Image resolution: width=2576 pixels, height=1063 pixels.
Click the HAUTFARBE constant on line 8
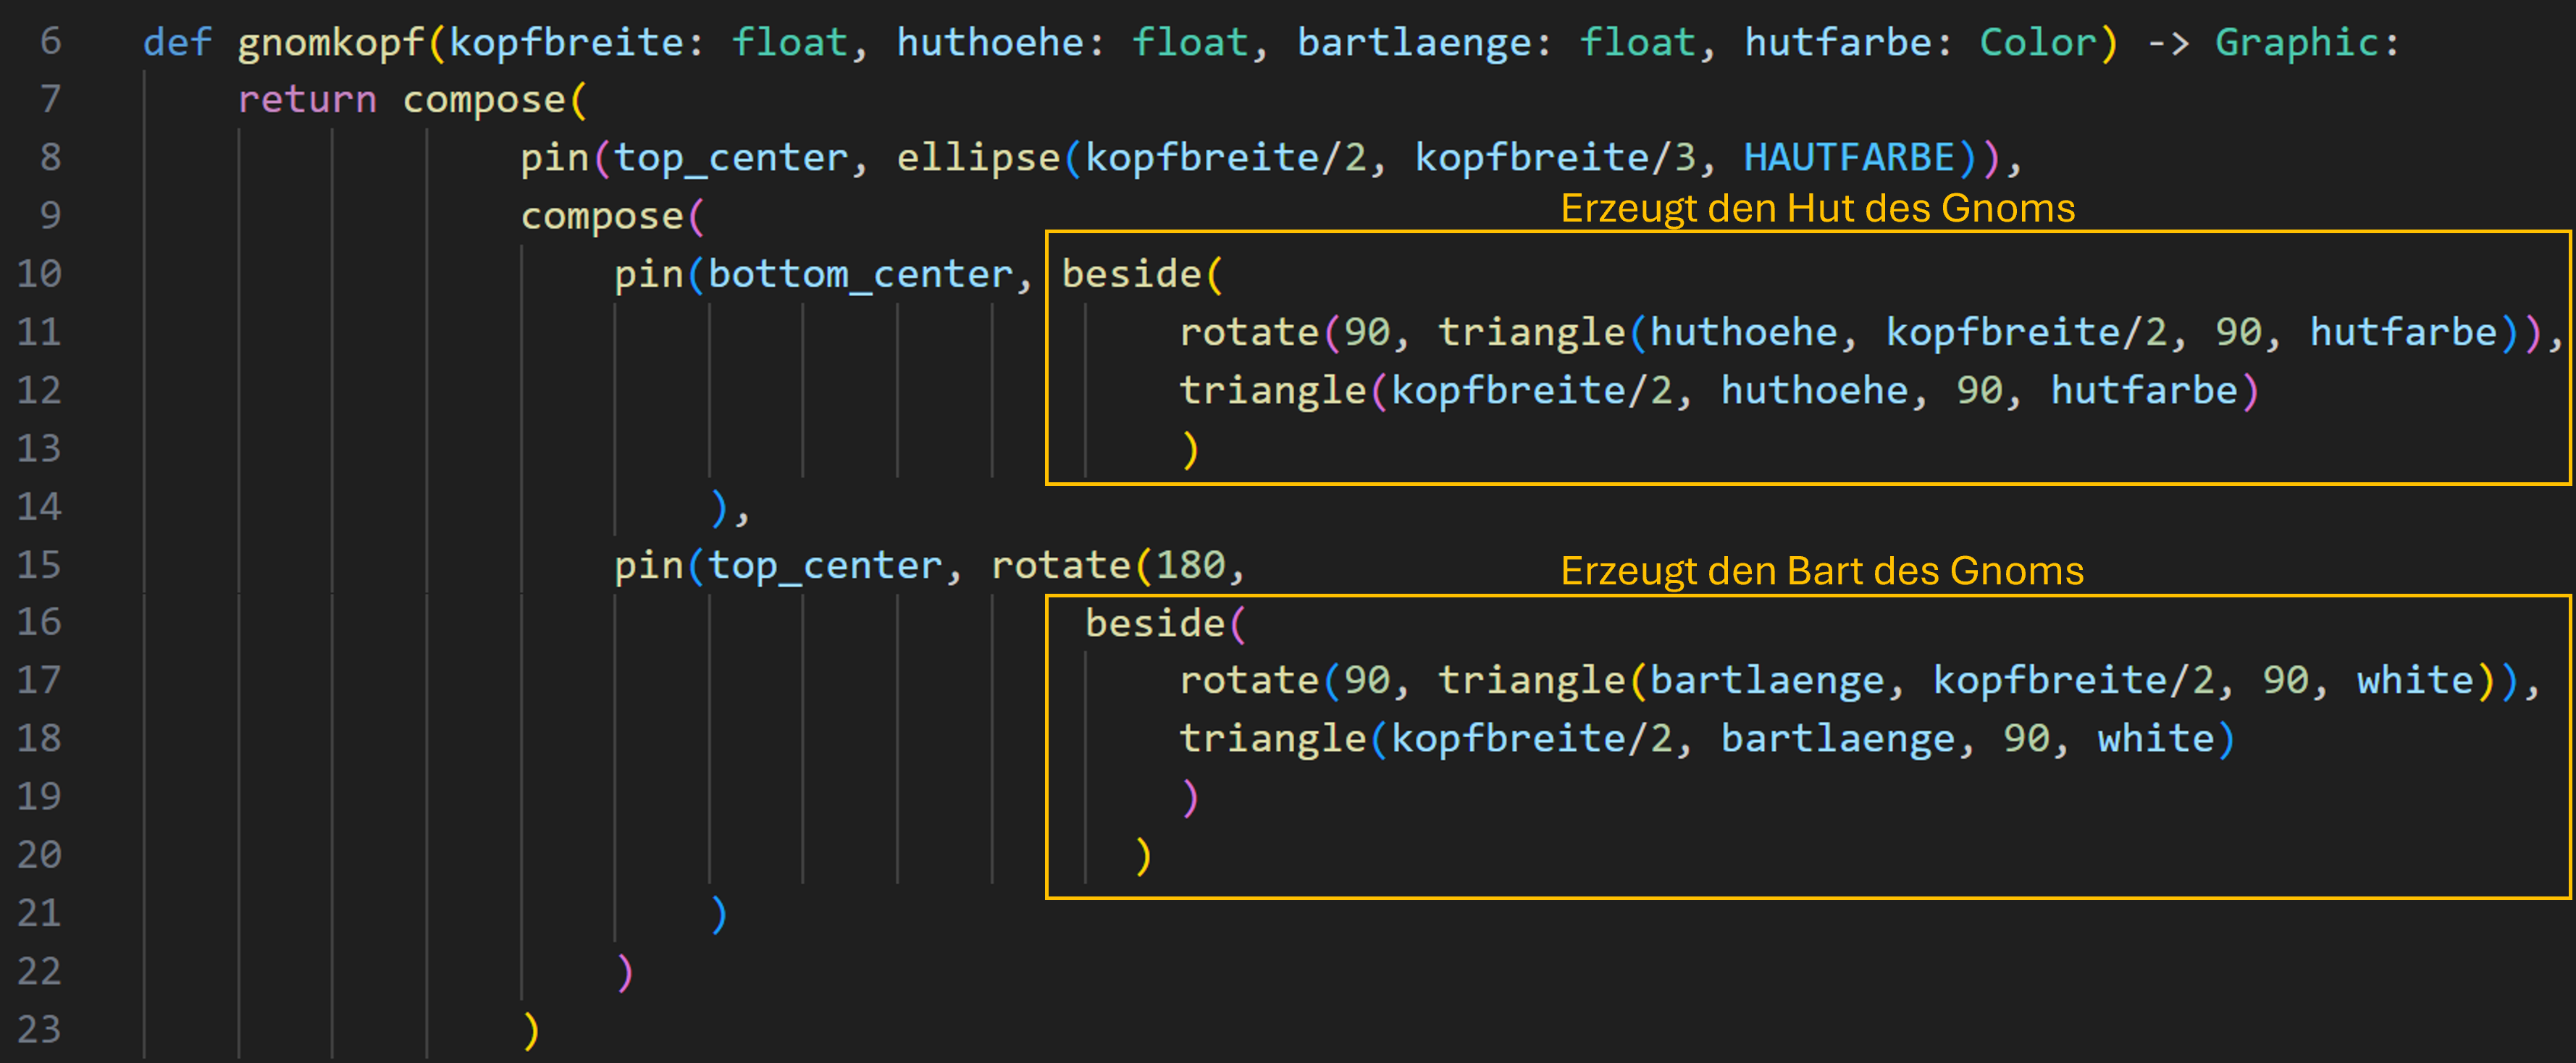pyautogui.click(x=1849, y=158)
